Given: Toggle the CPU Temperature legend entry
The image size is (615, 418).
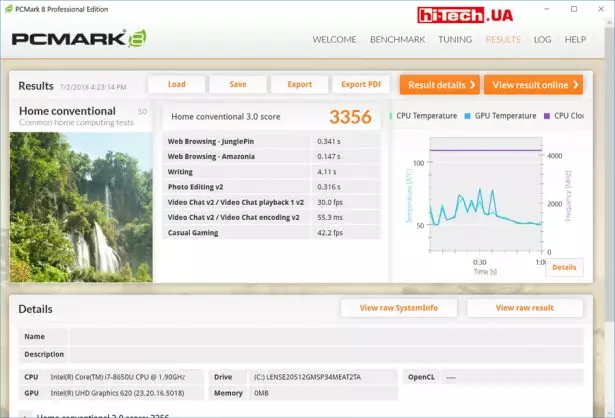Looking at the screenshot, I should tap(425, 116).
